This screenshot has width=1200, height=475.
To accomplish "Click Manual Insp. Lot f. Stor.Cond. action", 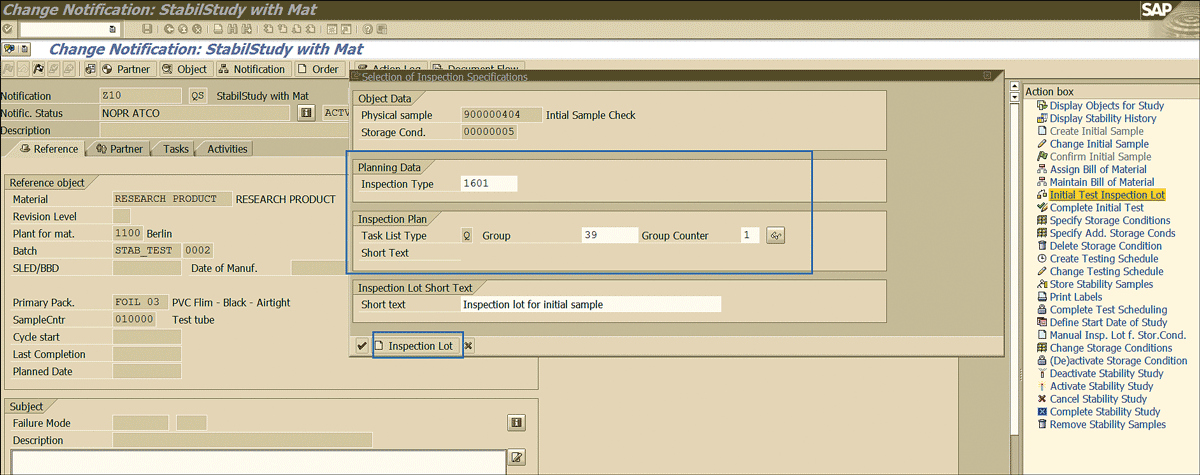I will coord(1118,335).
